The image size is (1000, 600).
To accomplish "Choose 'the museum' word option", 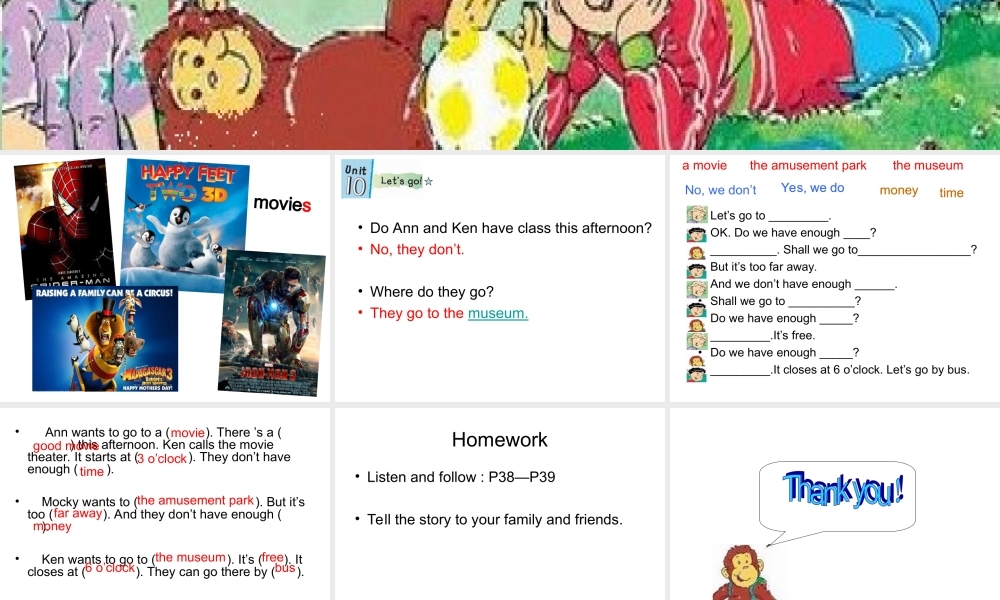I will pyautogui.click(x=927, y=166).
